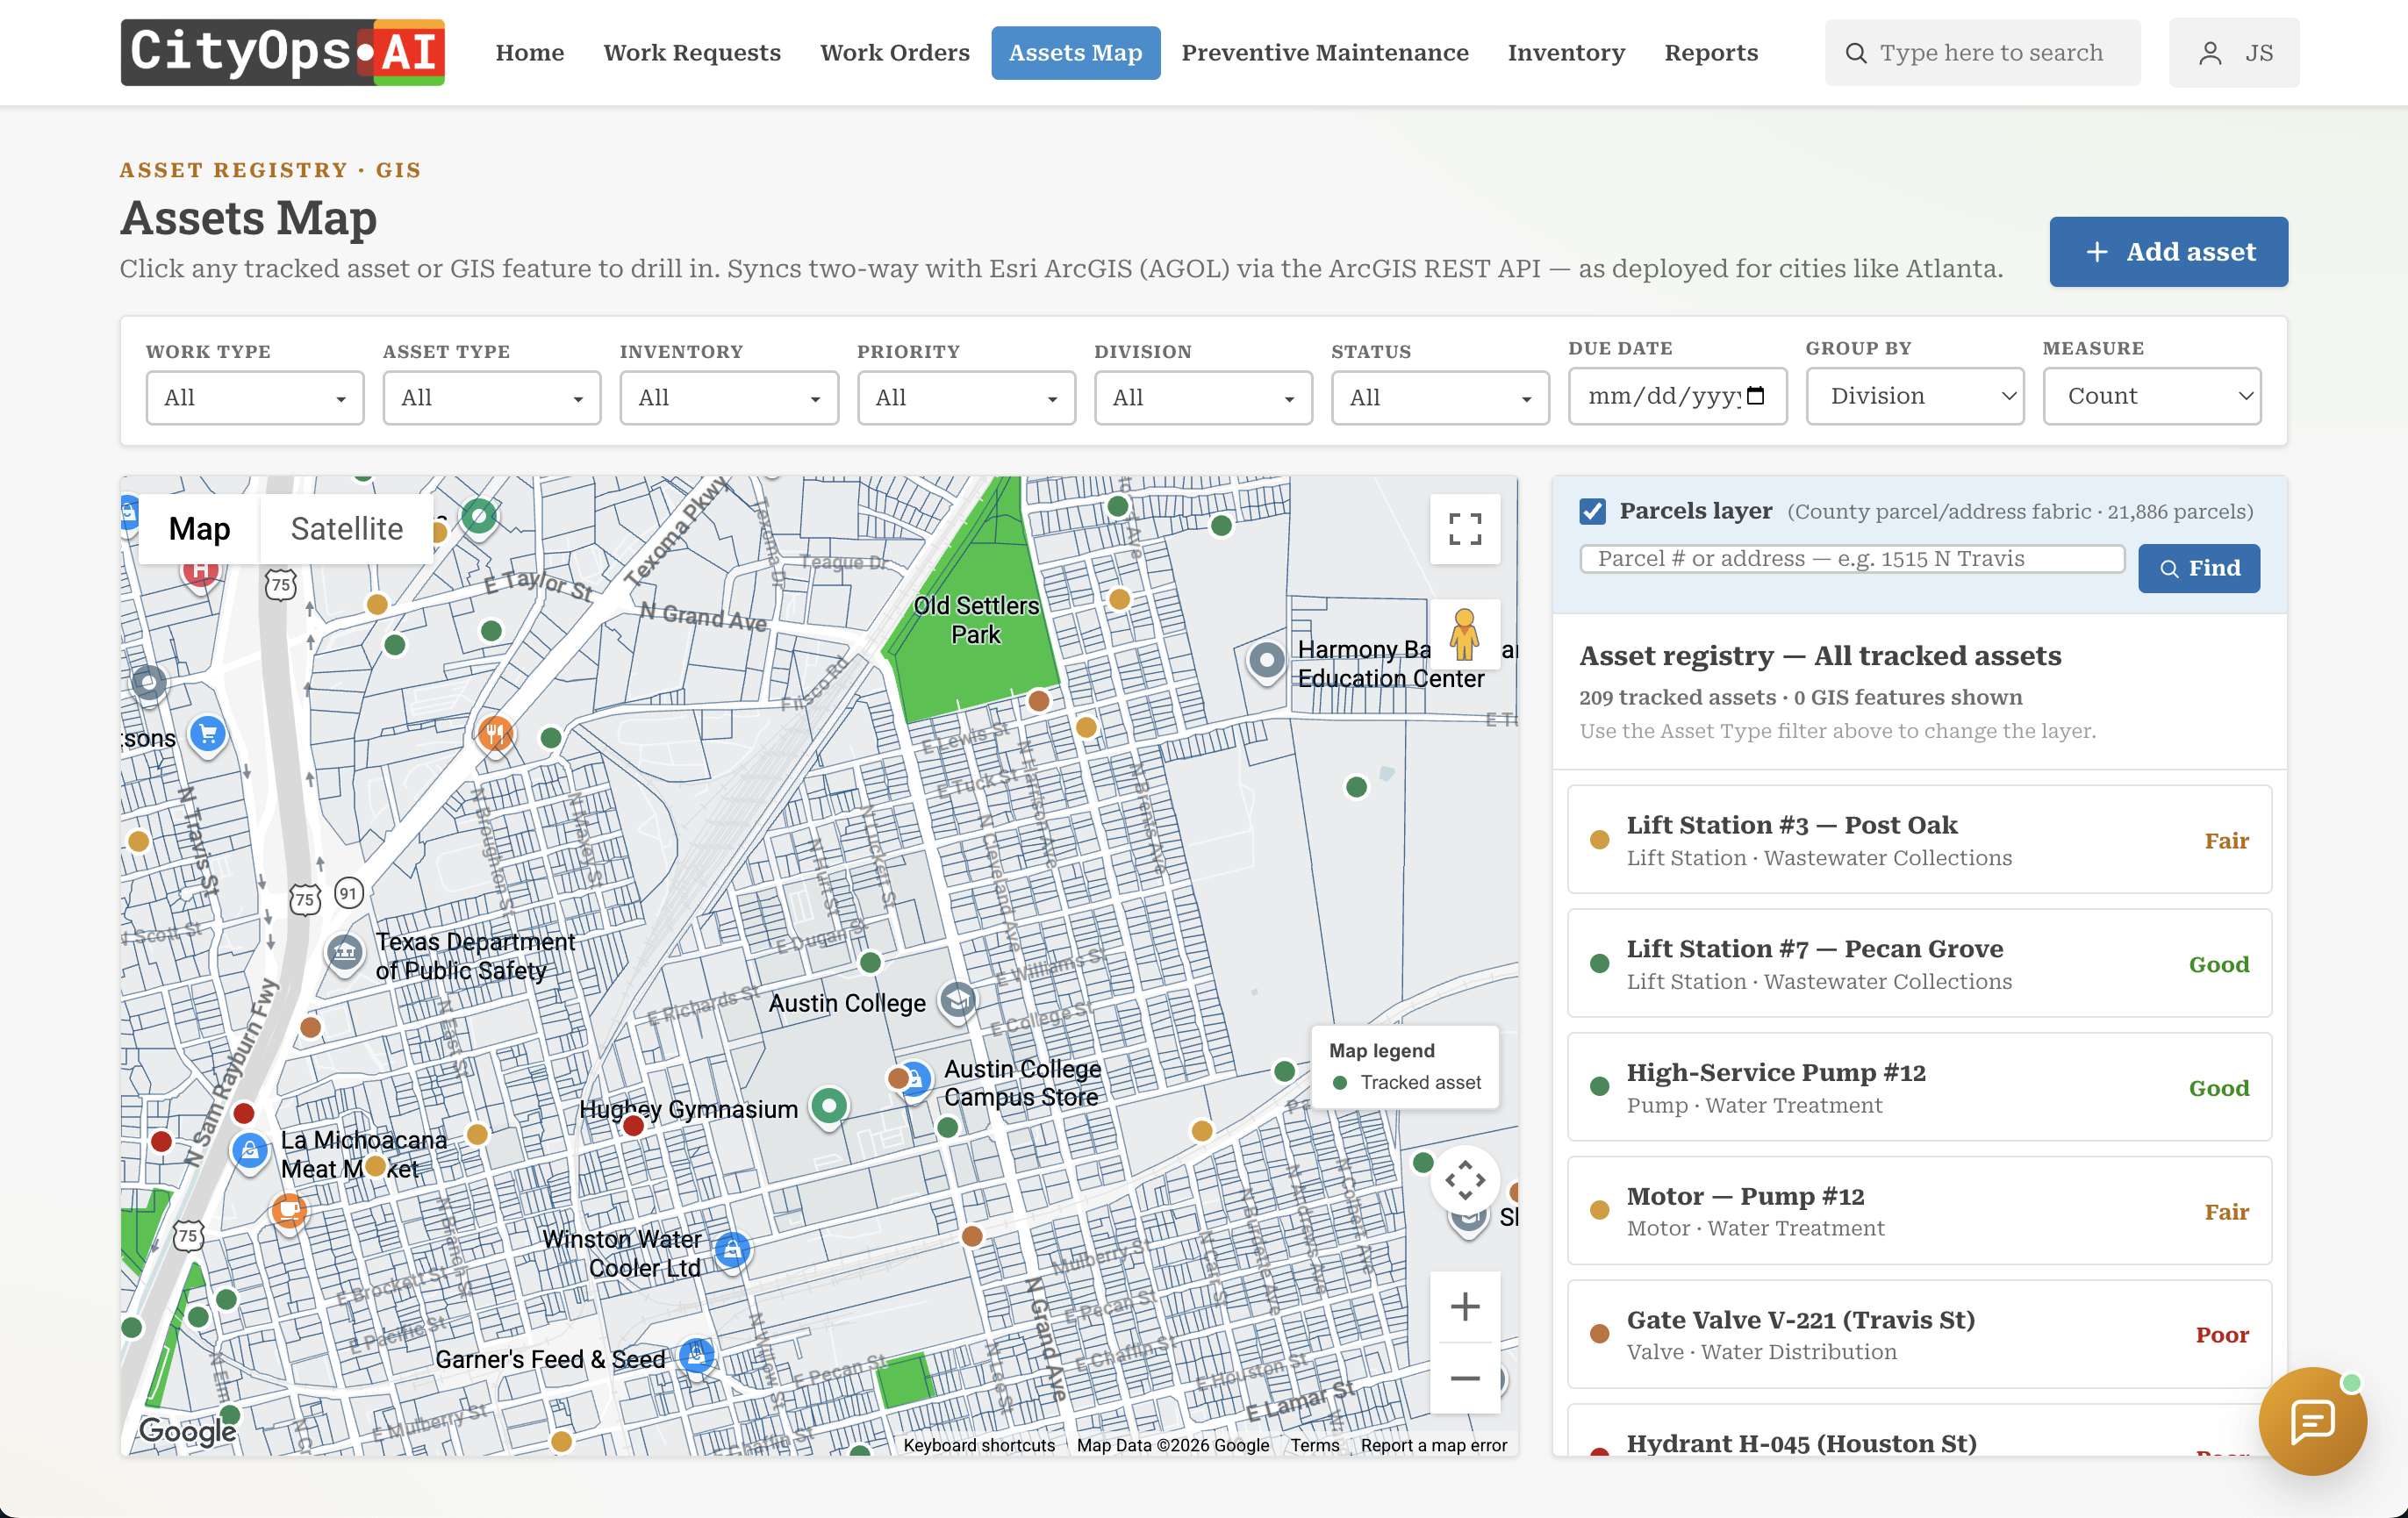Click the Parcel # or address field

[1852, 558]
